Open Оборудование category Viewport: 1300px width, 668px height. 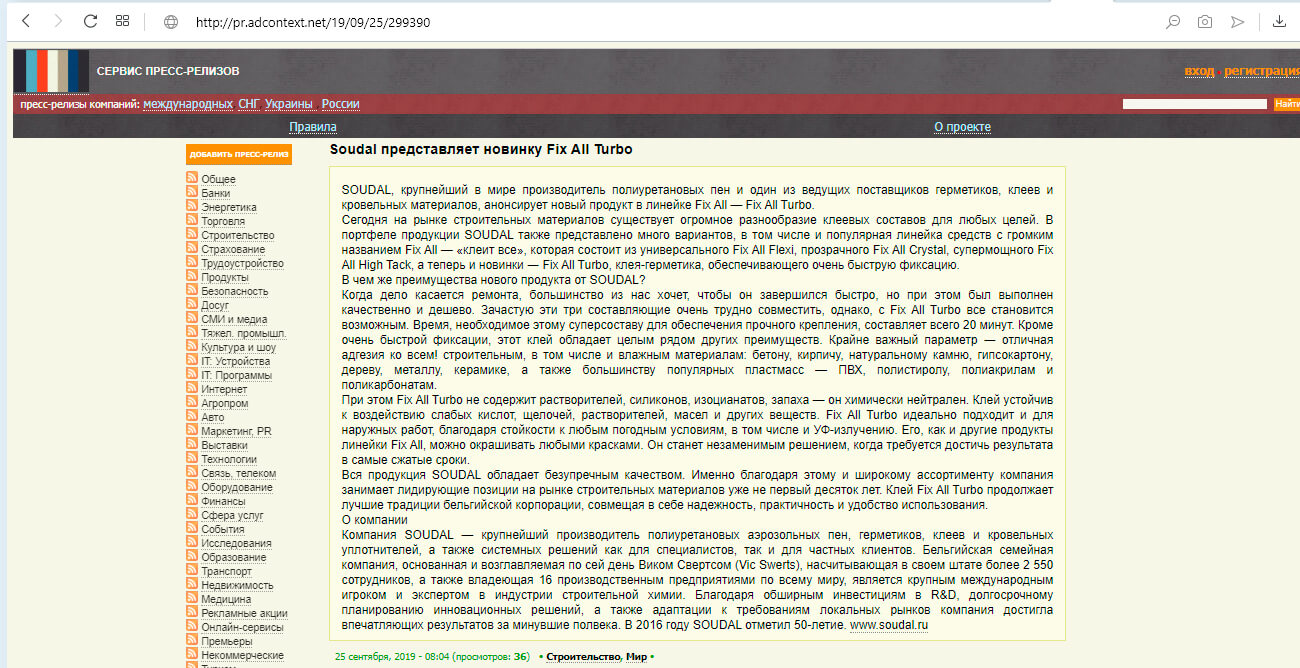pos(237,488)
